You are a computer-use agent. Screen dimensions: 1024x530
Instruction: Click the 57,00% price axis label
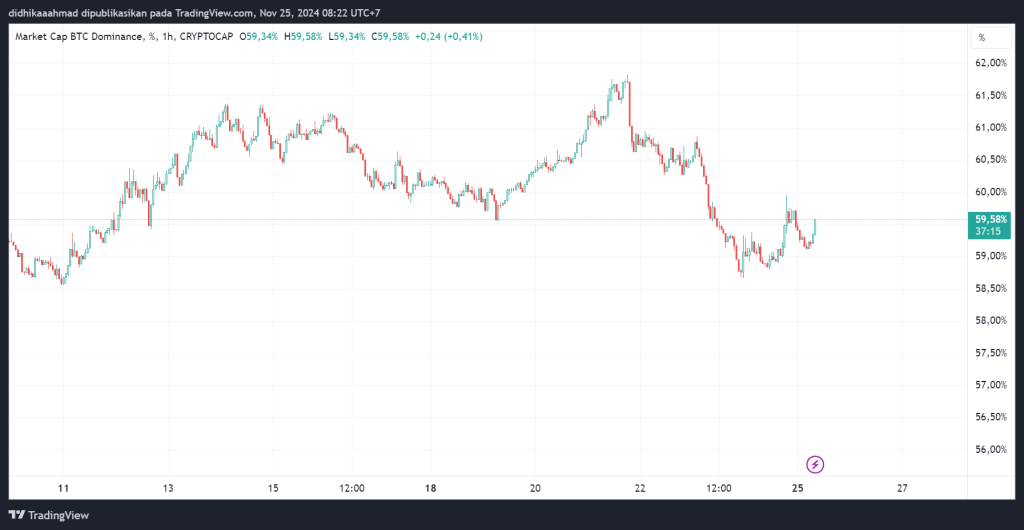coord(991,385)
